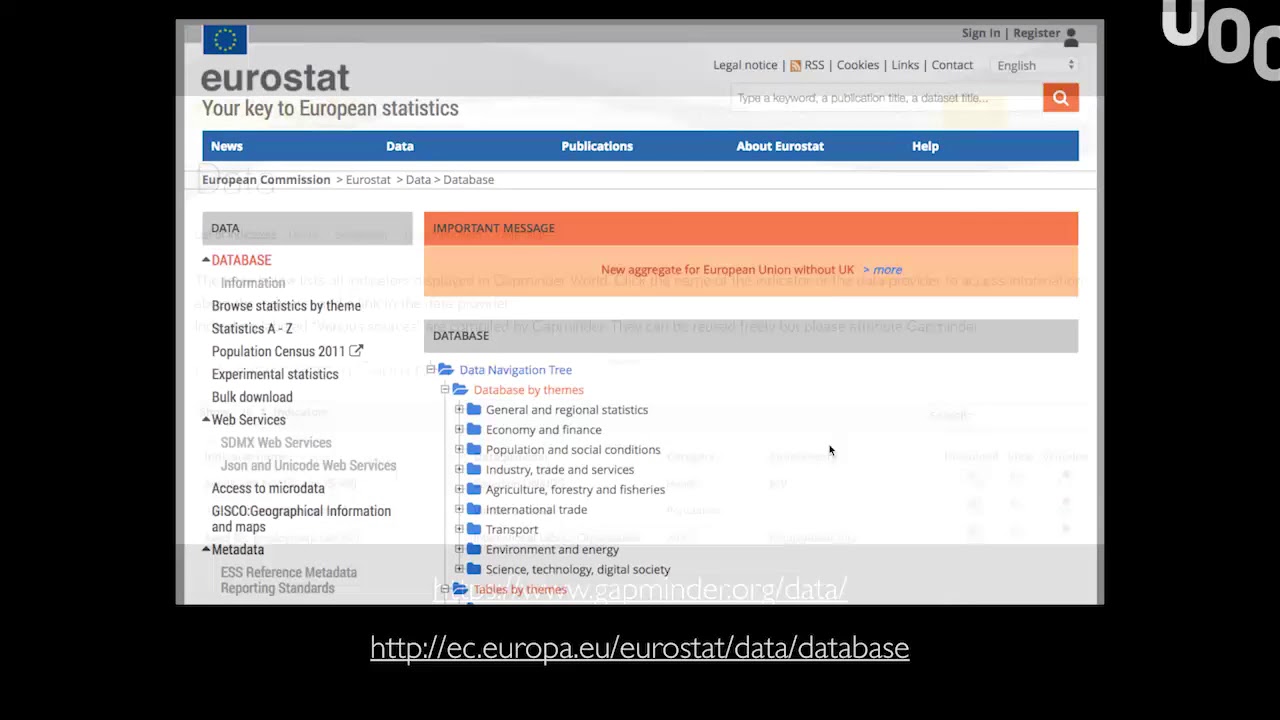Open Statistics A - Z in sidebar
Viewport: 1280px width, 720px height.
[252, 329]
